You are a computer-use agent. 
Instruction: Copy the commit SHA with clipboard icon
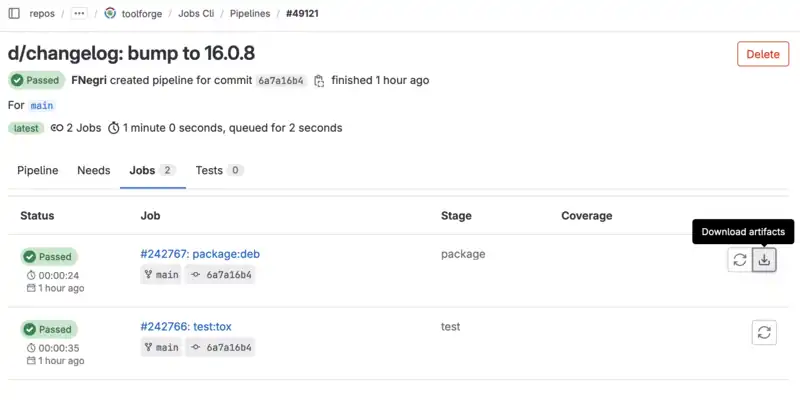click(319, 81)
